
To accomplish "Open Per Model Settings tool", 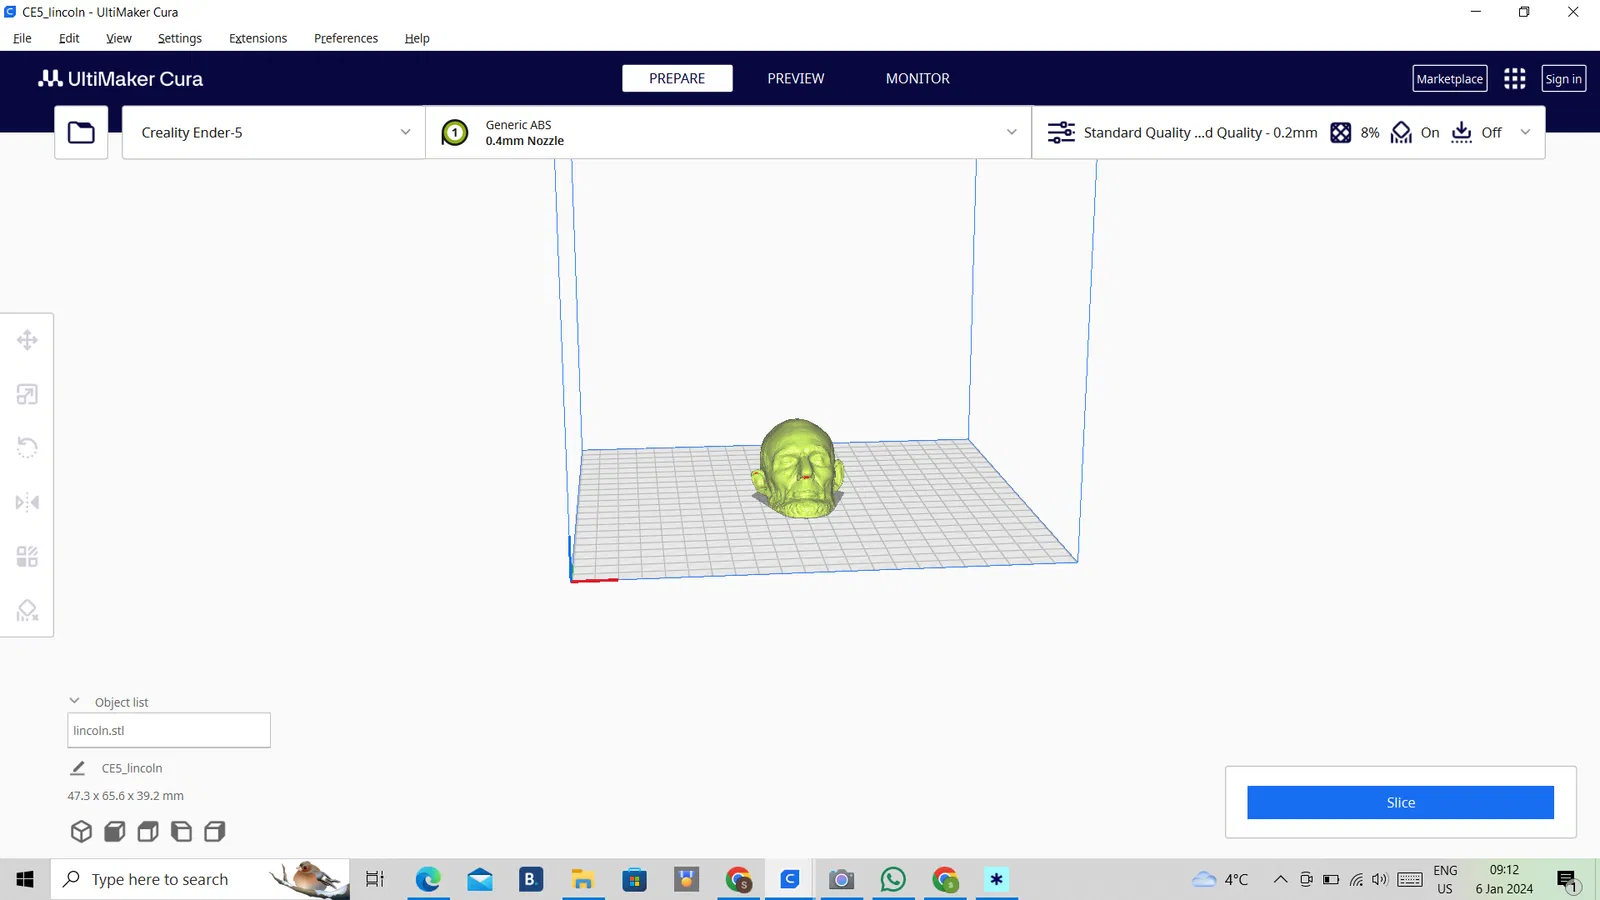I will tap(27, 556).
